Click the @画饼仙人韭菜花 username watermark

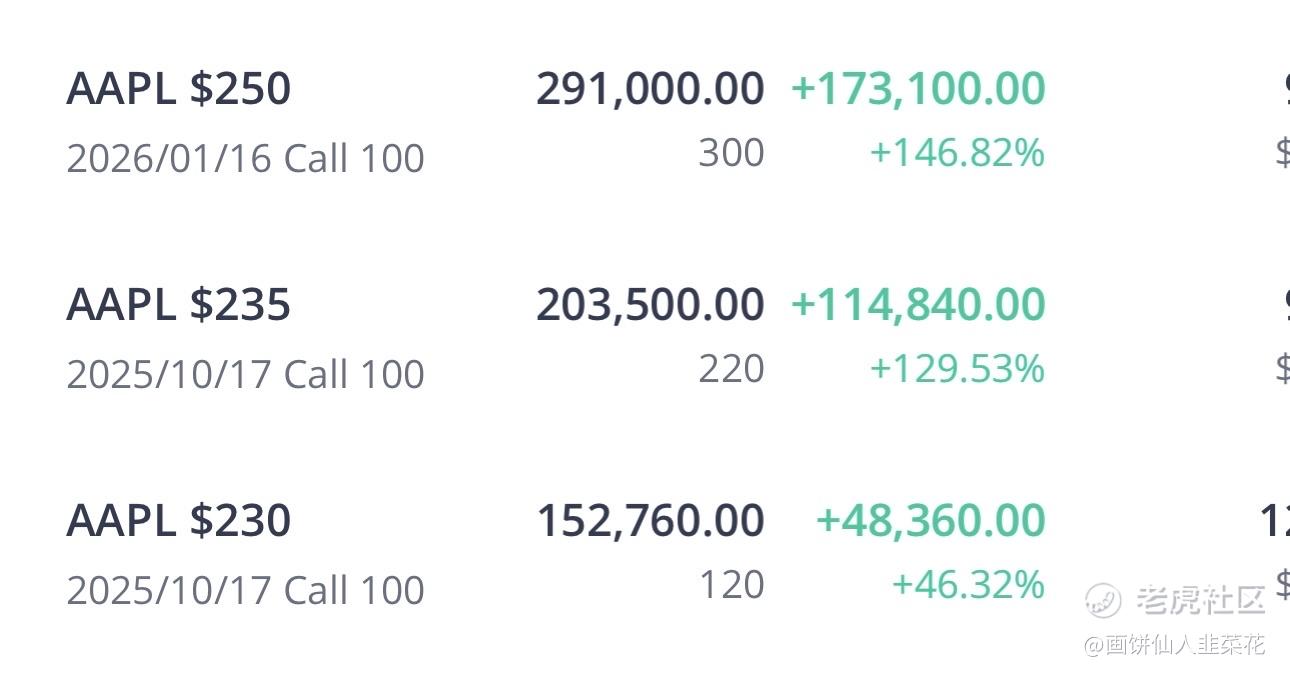click(1175, 645)
